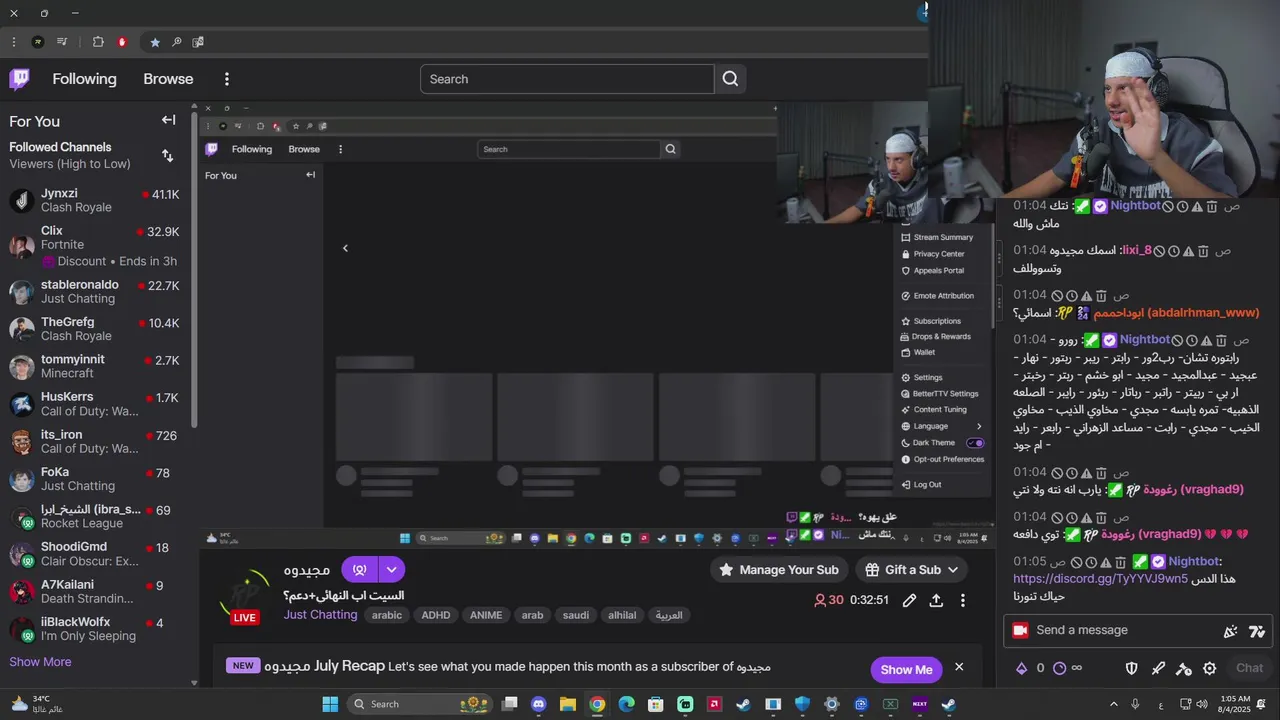Select Subscriptions in mirrored menu

tap(937, 321)
